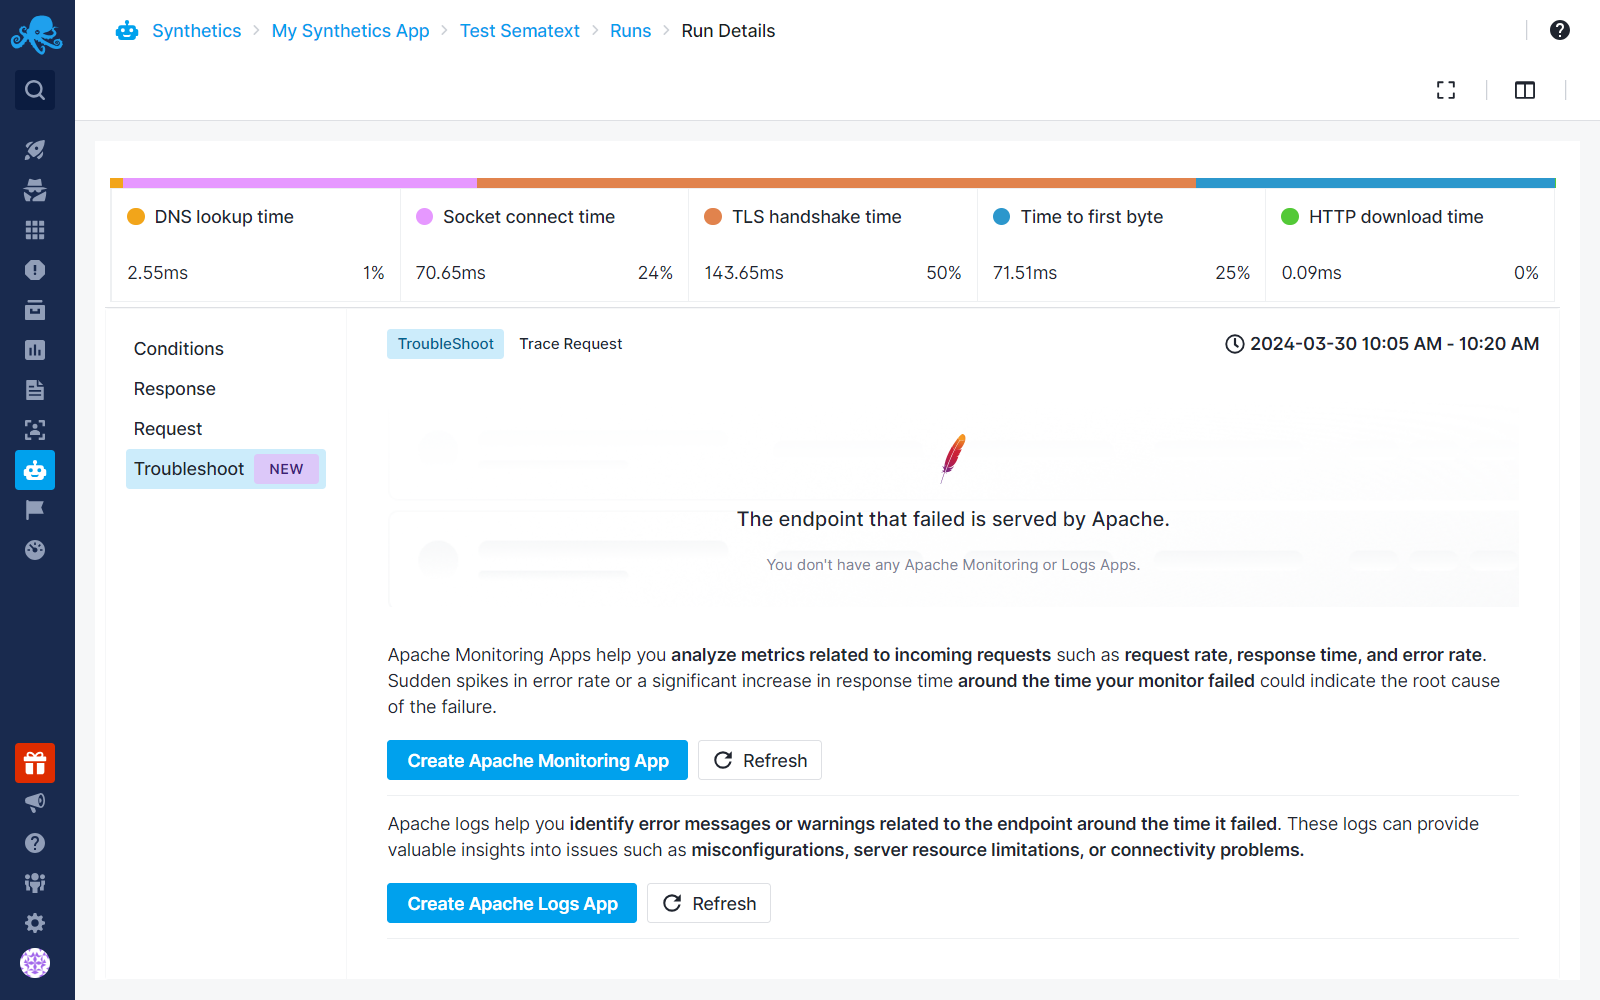
Task: Click the help icon in the top right
Action: (x=1560, y=30)
